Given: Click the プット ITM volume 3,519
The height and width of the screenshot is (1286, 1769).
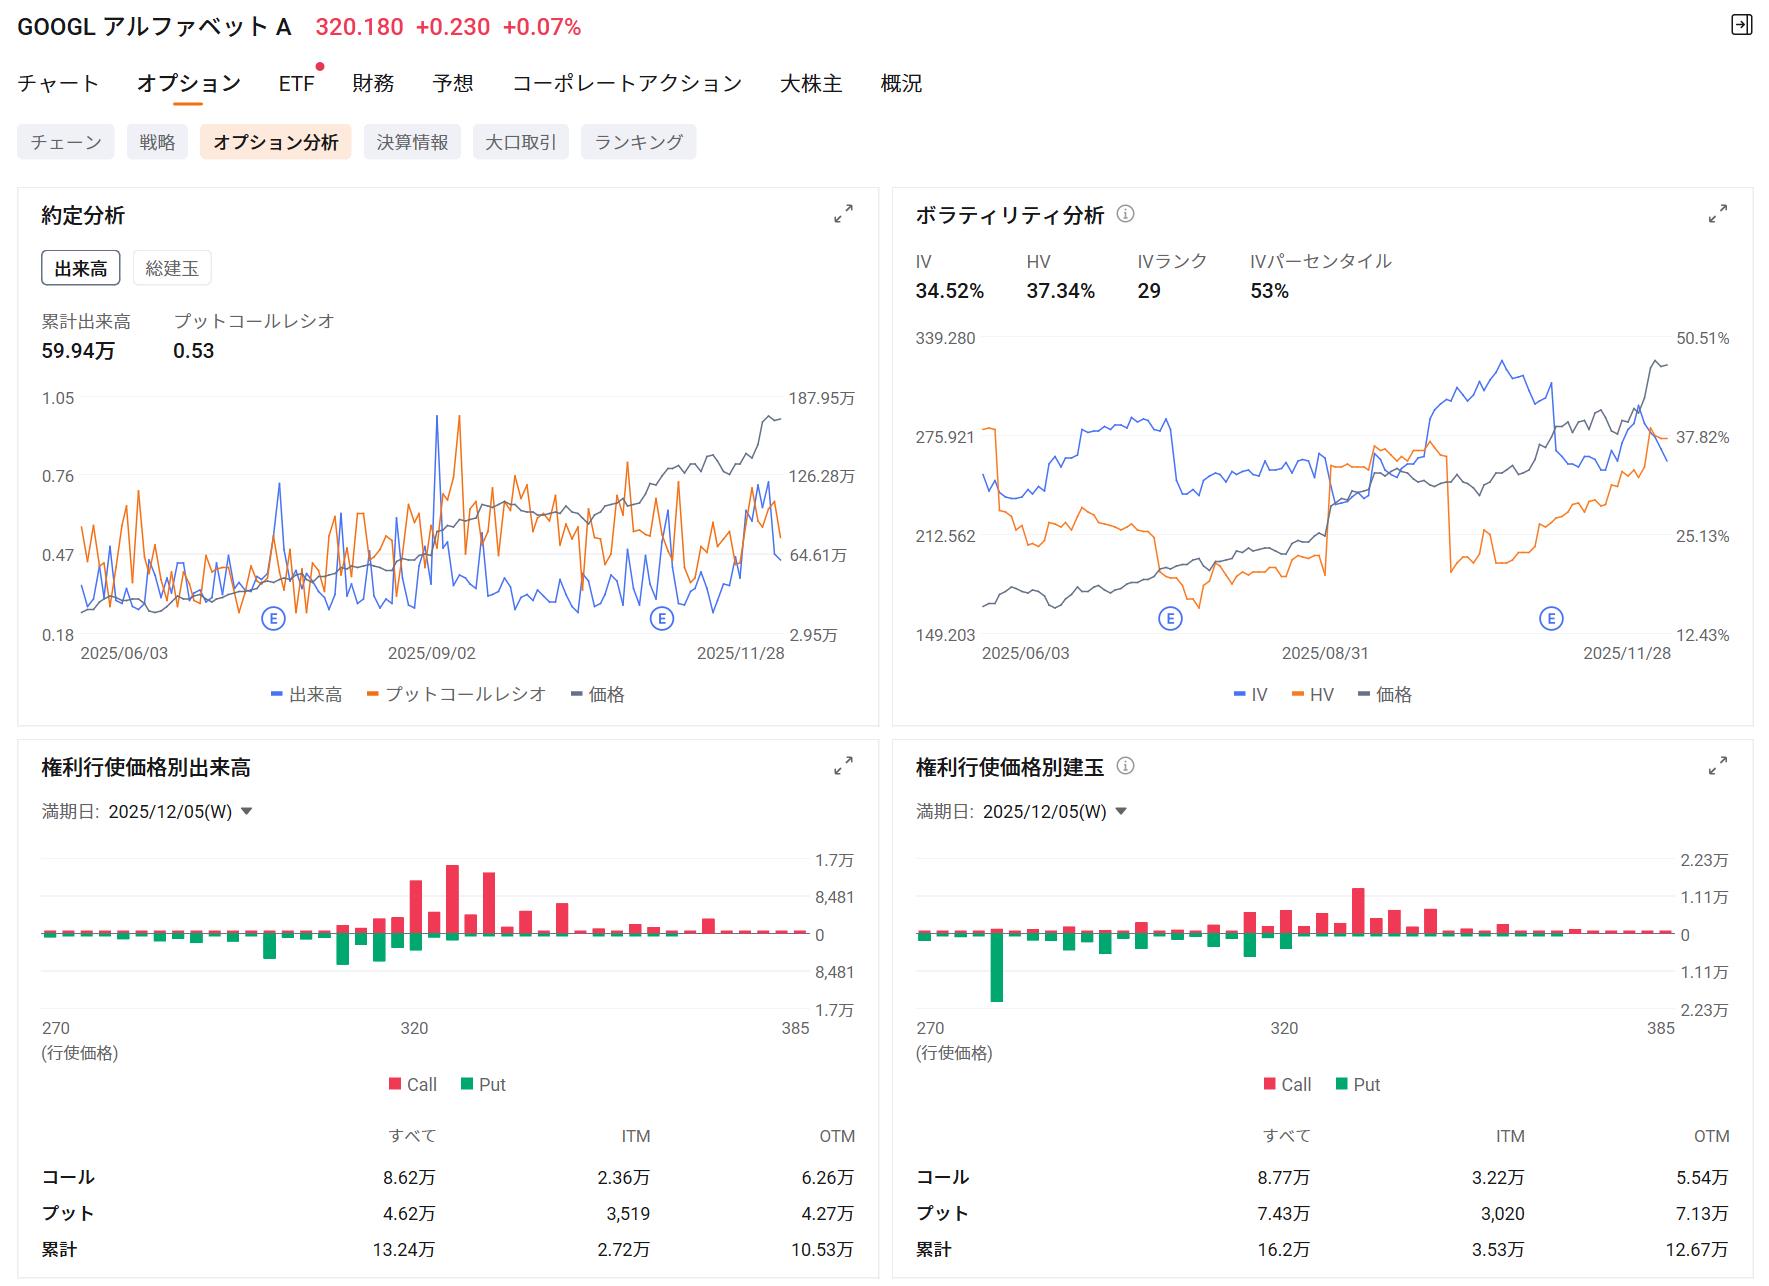Looking at the screenshot, I should tap(628, 1213).
